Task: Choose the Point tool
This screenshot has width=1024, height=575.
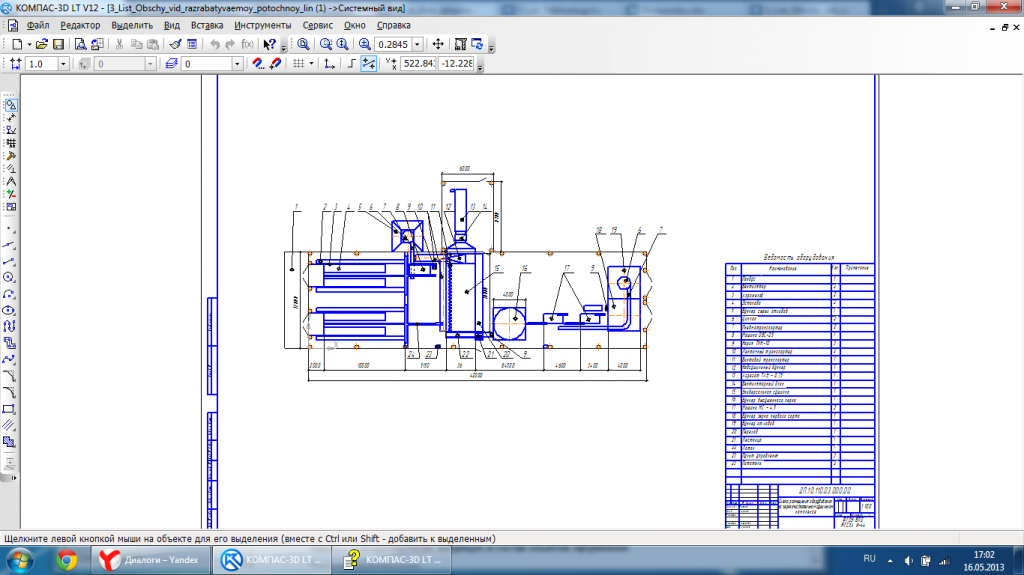Action: pos(9,229)
